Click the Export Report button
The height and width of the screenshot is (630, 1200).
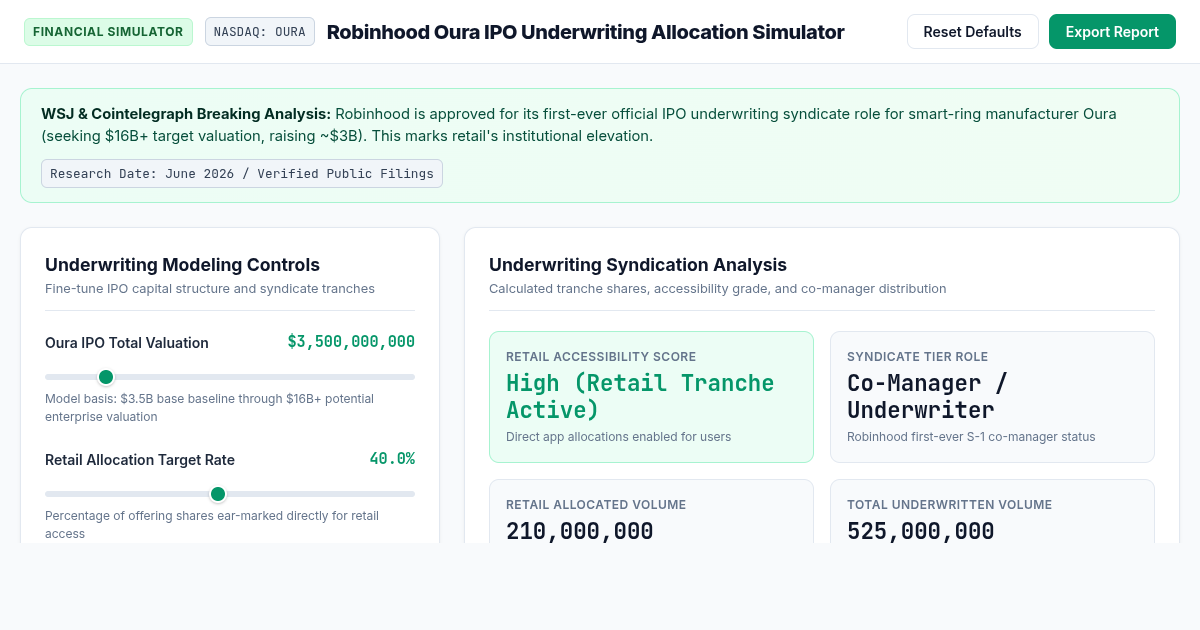click(1112, 32)
